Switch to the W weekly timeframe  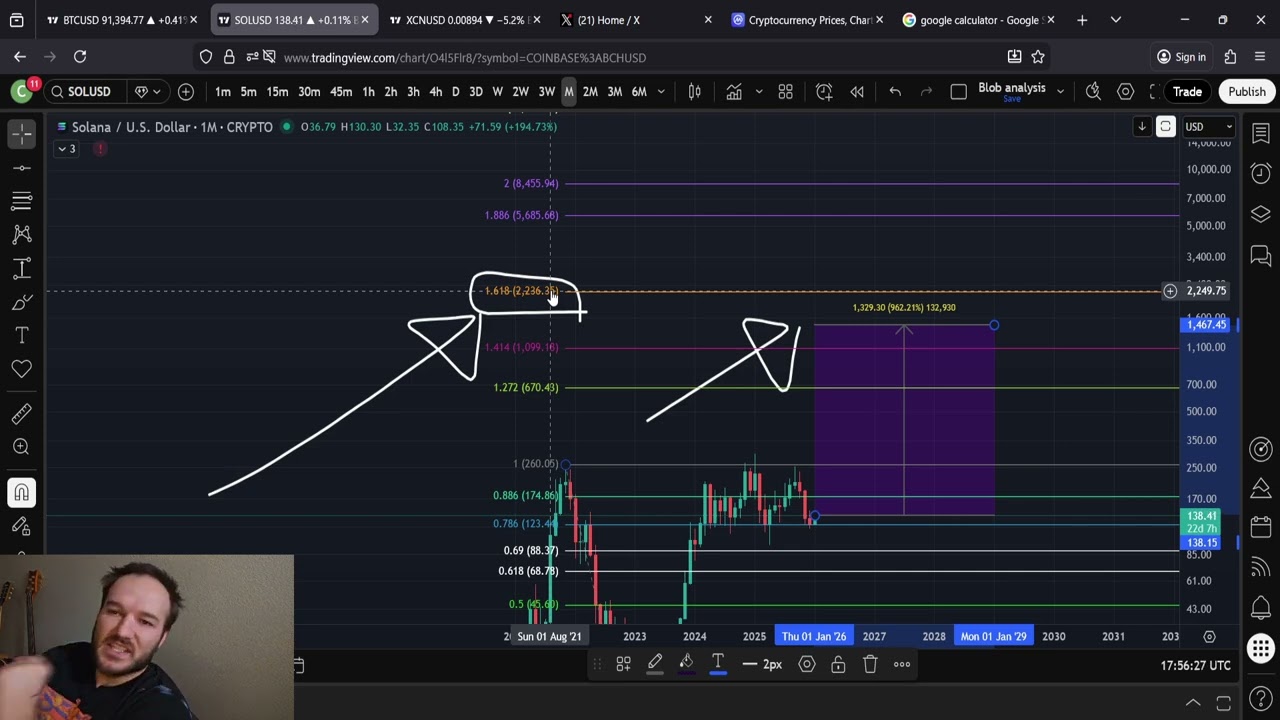point(497,92)
